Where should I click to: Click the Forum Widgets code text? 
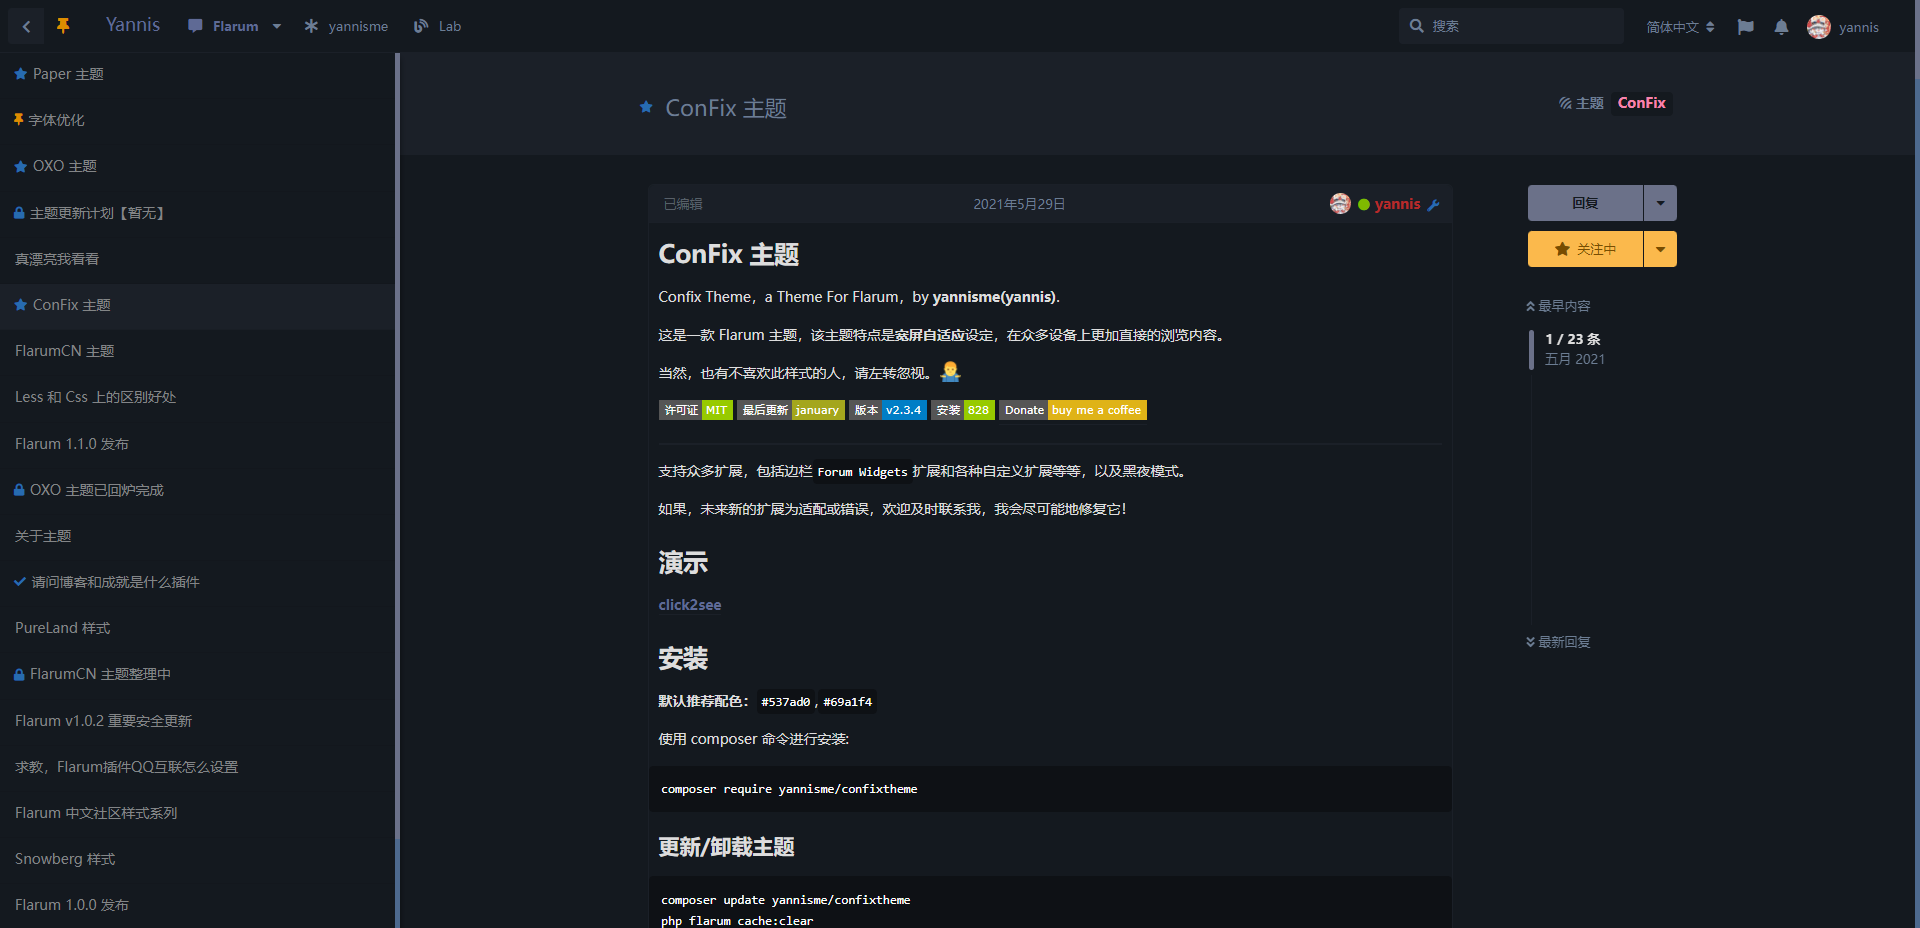click(862, 472)
